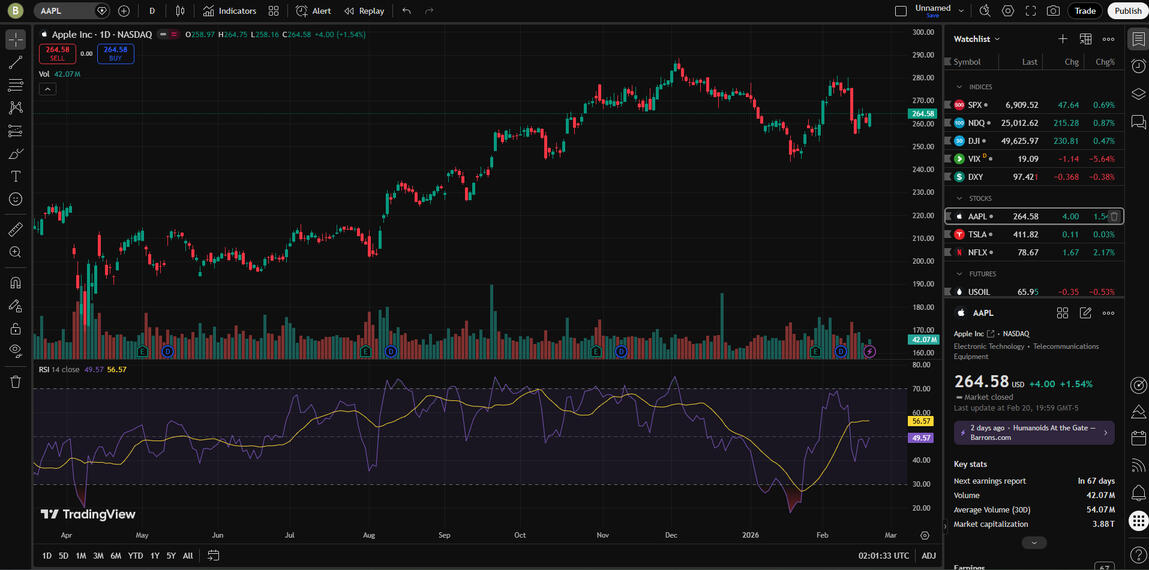Click the red SELL 264.58 button
The image size is (1149, 570).
pyautogui.click(x=57, y=53)
